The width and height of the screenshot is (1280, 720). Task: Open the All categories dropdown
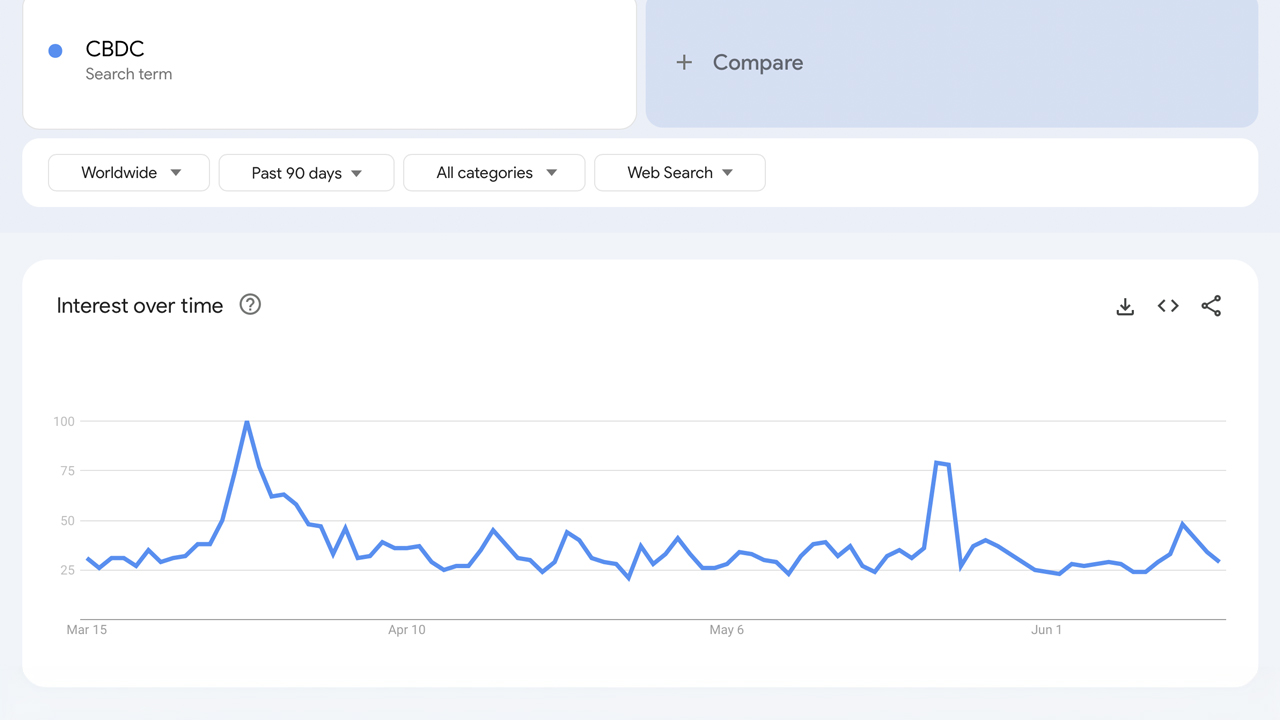[494, 173]
